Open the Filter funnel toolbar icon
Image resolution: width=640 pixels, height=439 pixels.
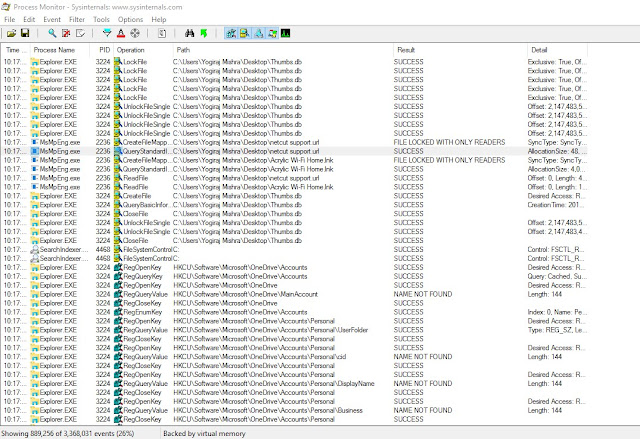107,33
